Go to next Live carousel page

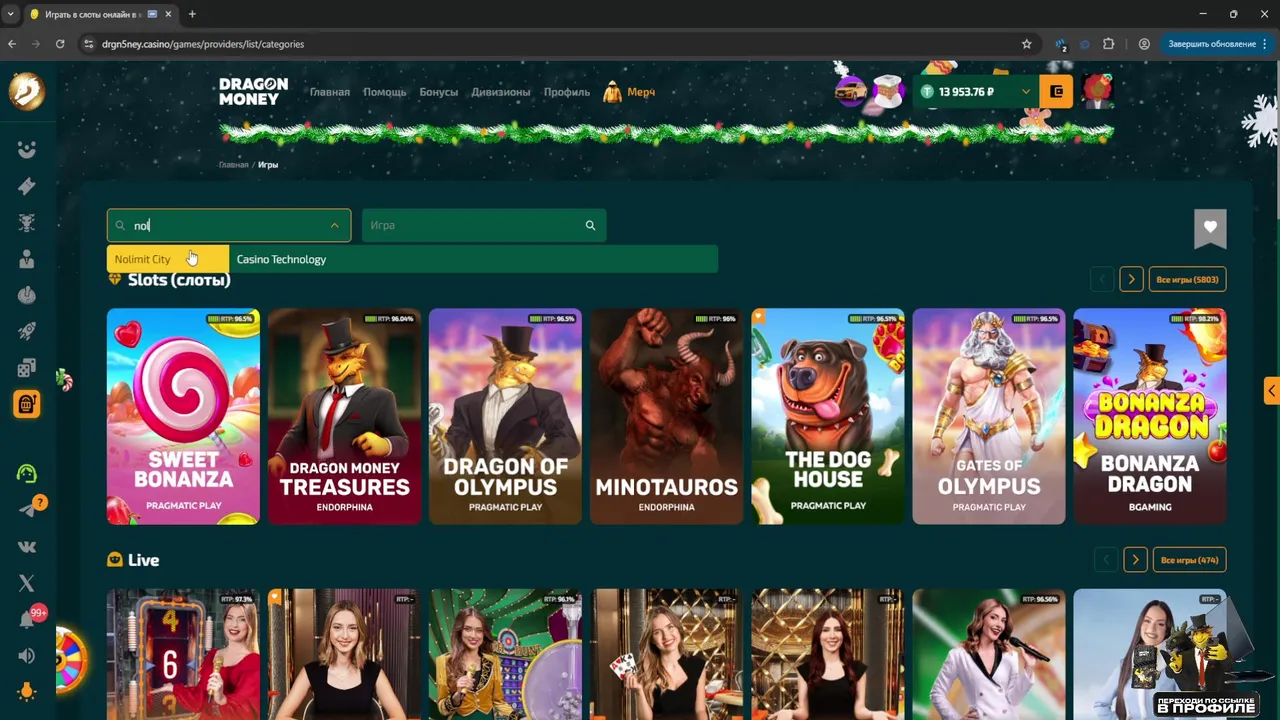tap(1135, 560)
